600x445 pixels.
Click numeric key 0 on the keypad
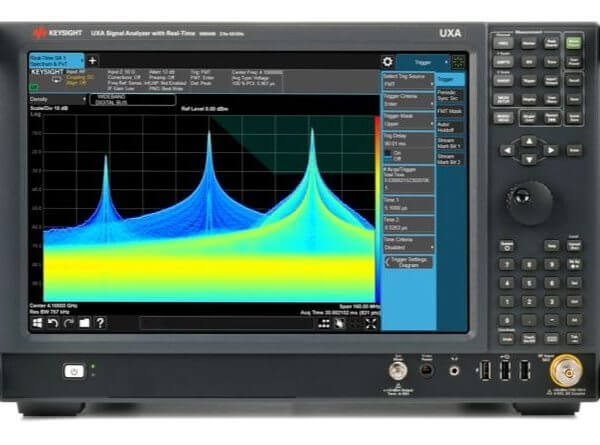(x=507, y=321)
